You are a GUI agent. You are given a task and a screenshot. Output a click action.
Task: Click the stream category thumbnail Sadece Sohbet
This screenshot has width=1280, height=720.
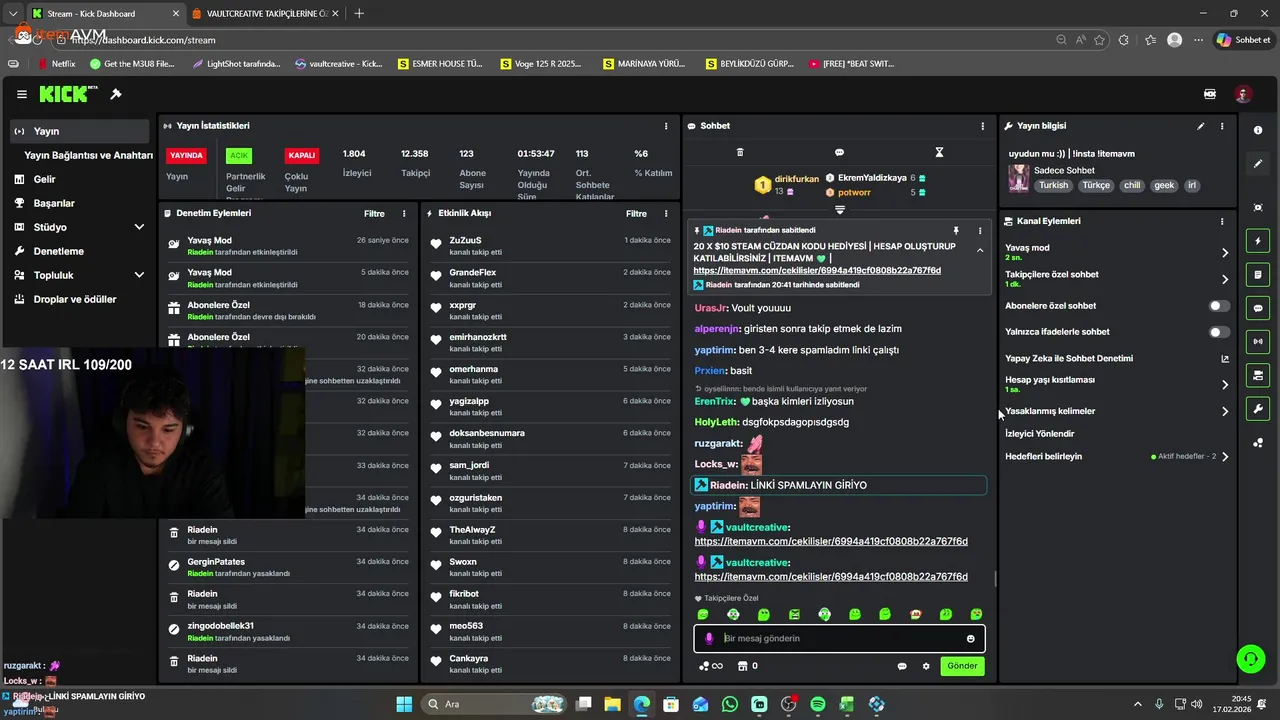pyautogui.click(x=1018, y=178)
